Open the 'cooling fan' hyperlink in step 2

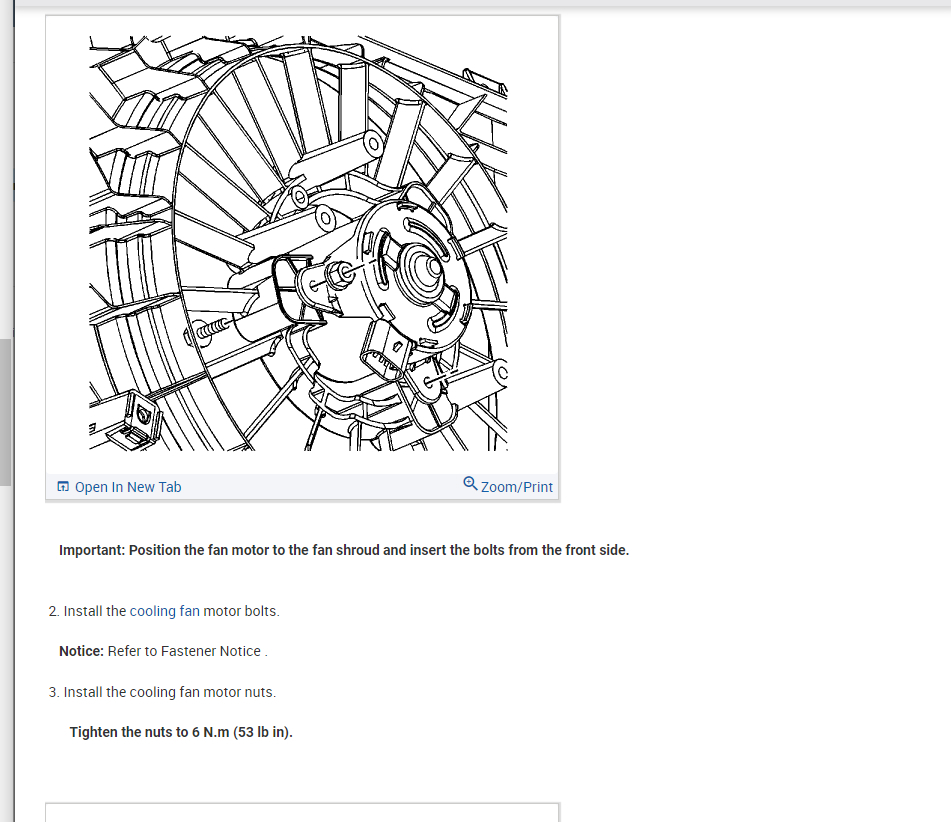(x=164, y=611)
